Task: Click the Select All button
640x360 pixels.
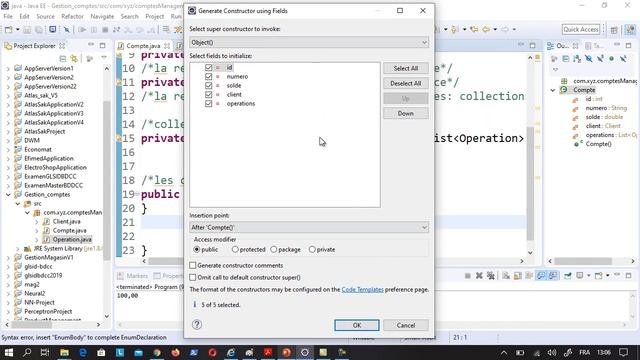Action: [x=406, y=68]
